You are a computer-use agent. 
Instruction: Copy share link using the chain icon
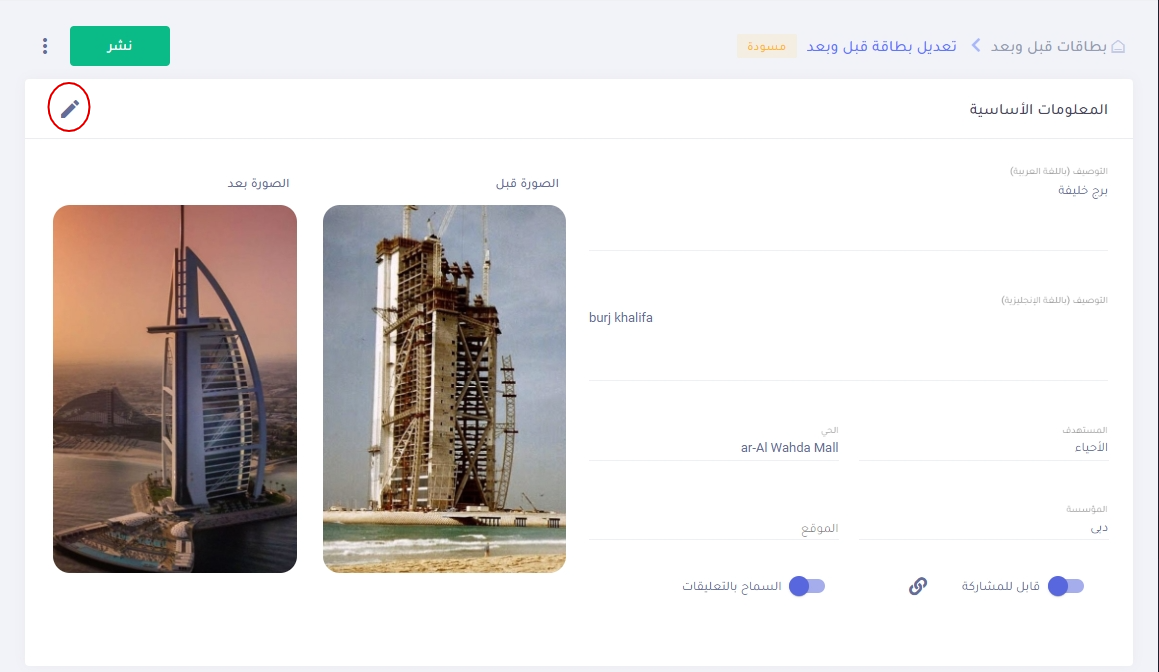click(x=917, y=586)
